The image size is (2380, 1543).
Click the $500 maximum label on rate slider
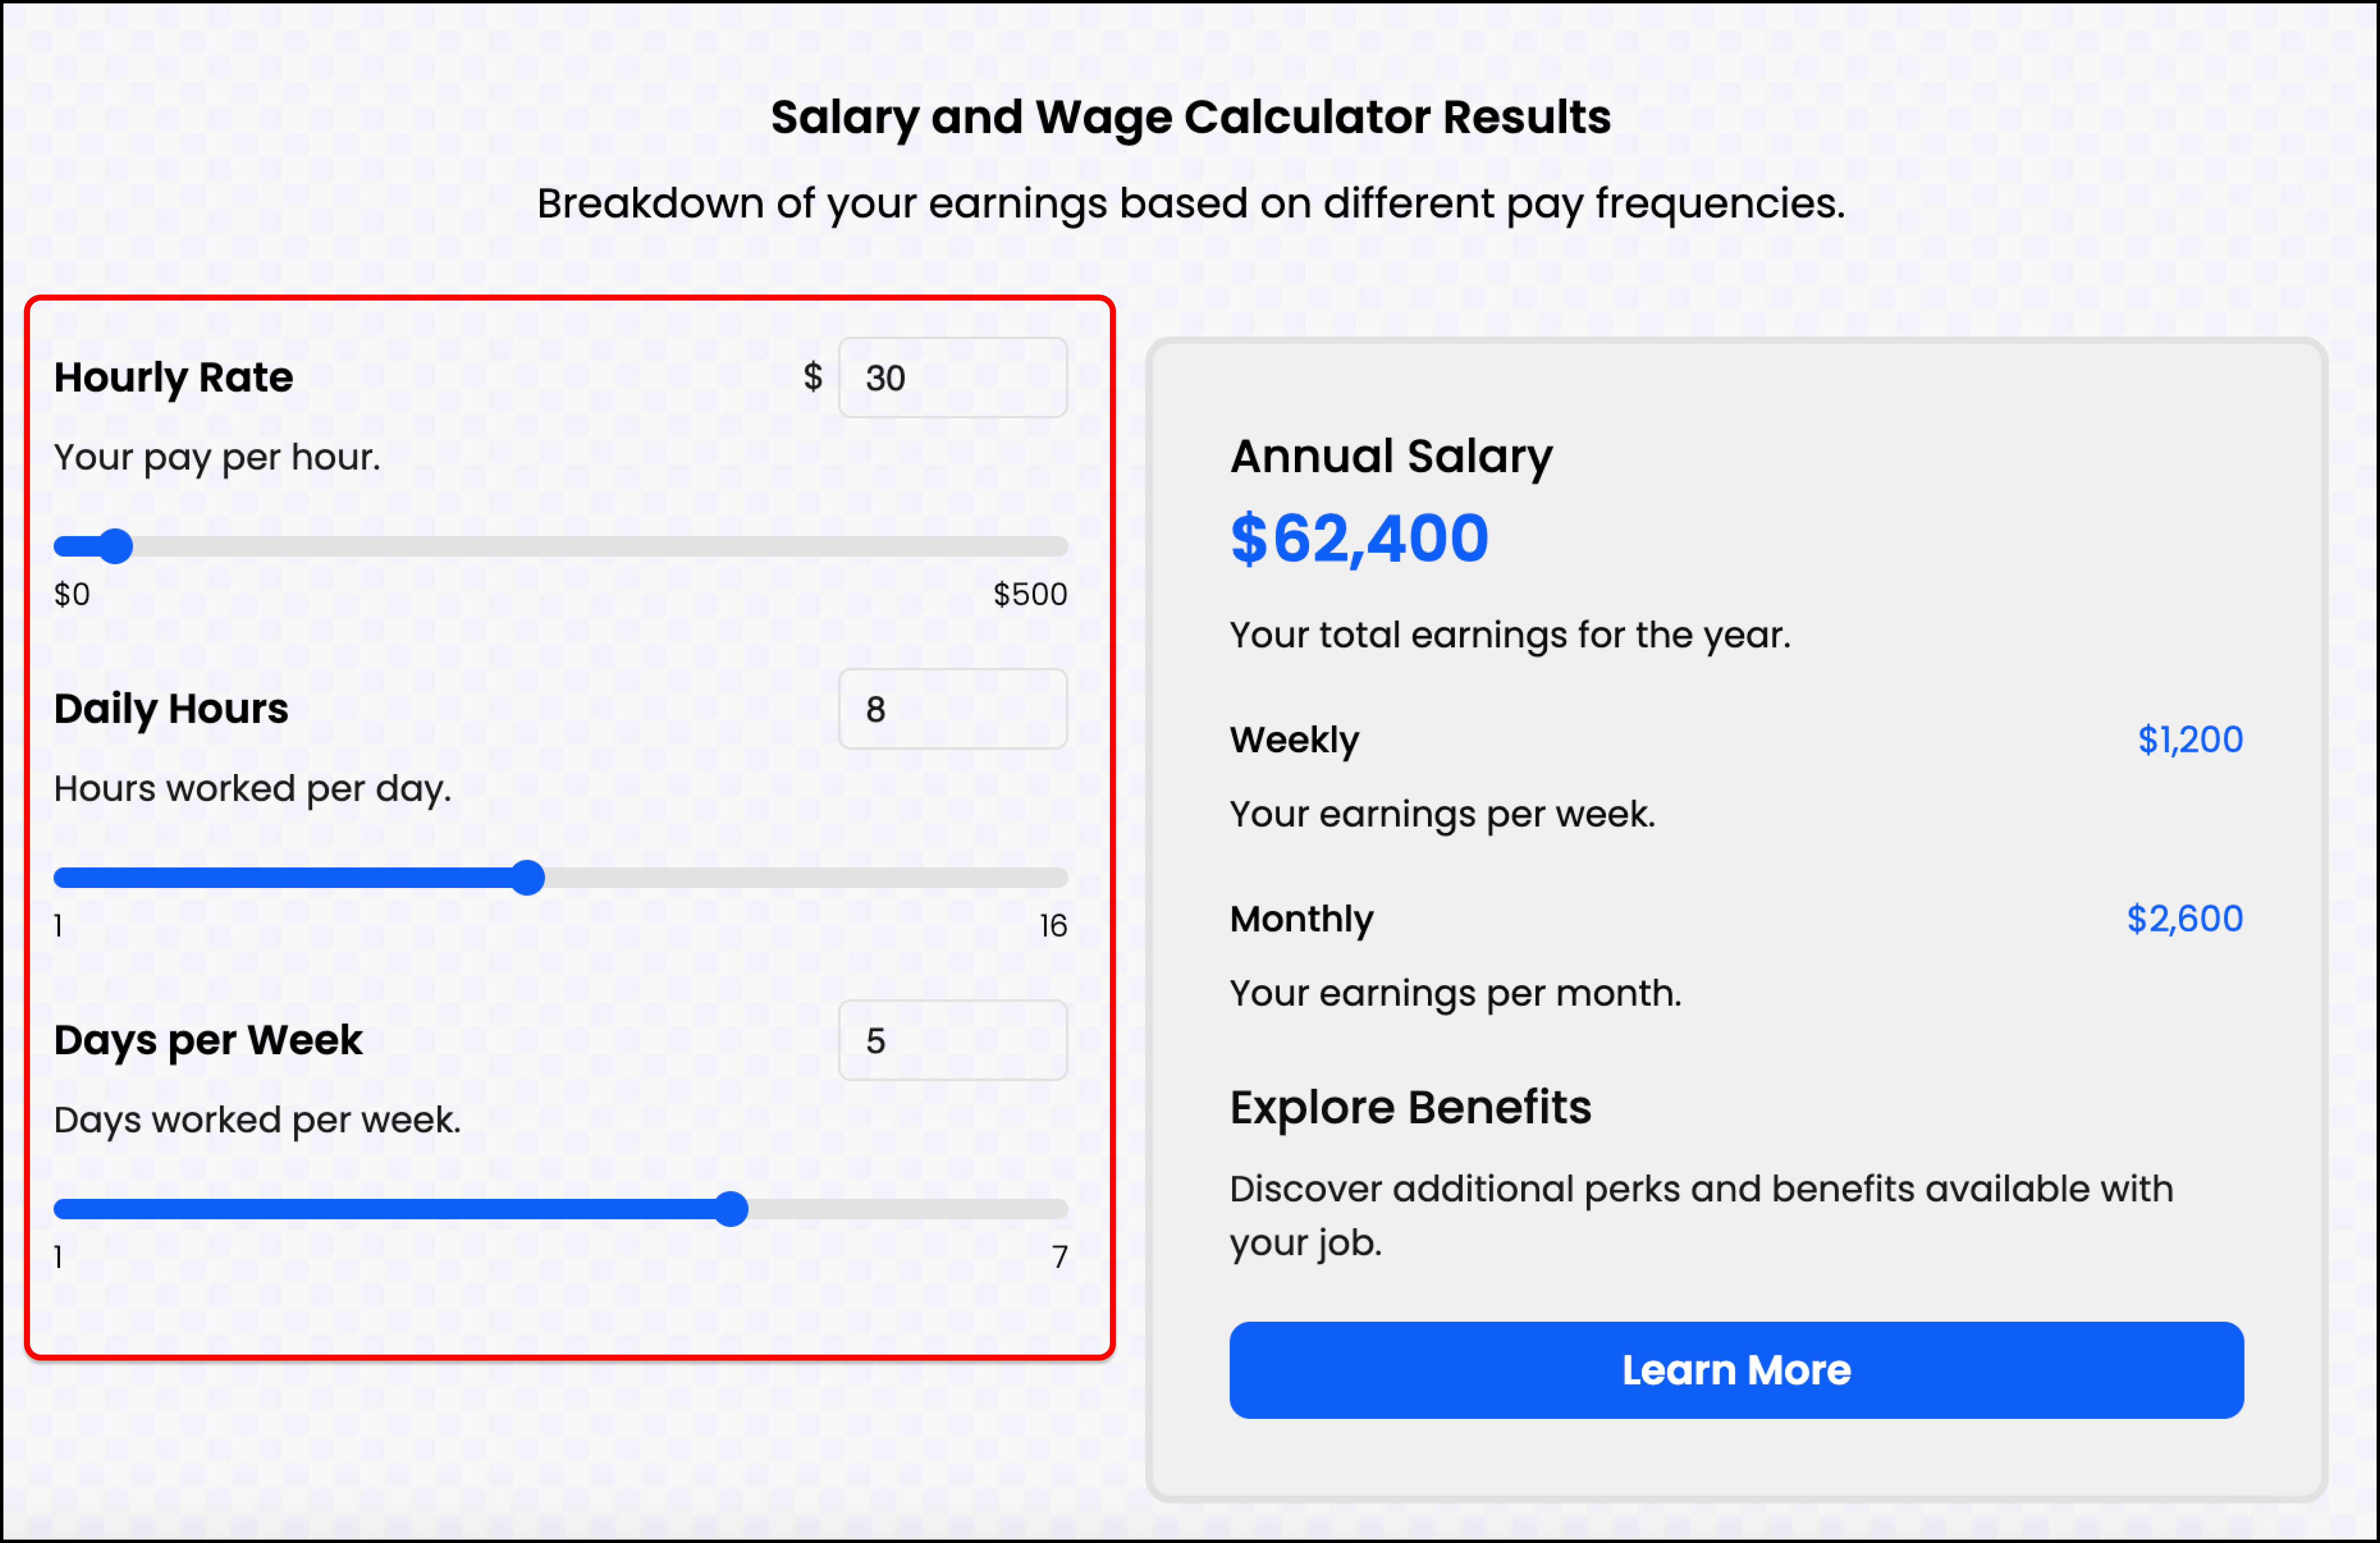click(1029, 593)
